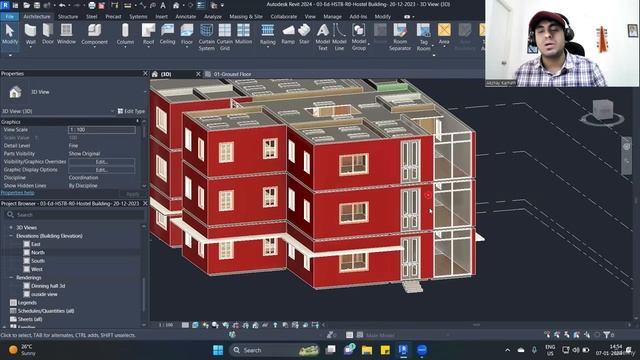Open the South elevation view

click(x=38, y=261)
